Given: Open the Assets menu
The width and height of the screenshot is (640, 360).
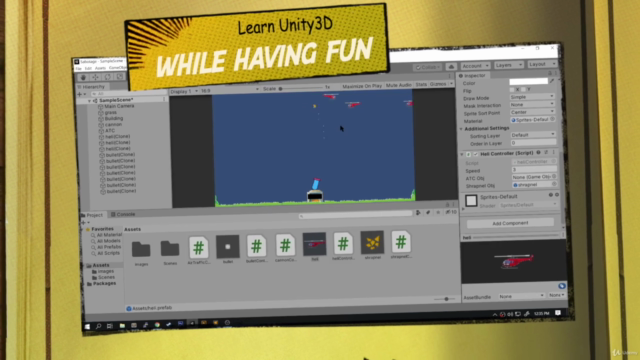Looking at the screenshot, I should pos(100,68).
